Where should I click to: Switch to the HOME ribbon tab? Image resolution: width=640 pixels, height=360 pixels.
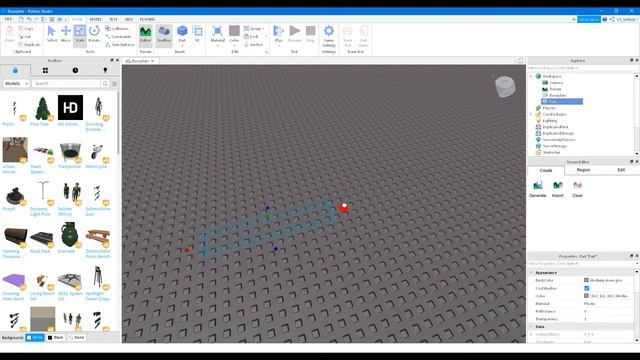click(77, 19)
